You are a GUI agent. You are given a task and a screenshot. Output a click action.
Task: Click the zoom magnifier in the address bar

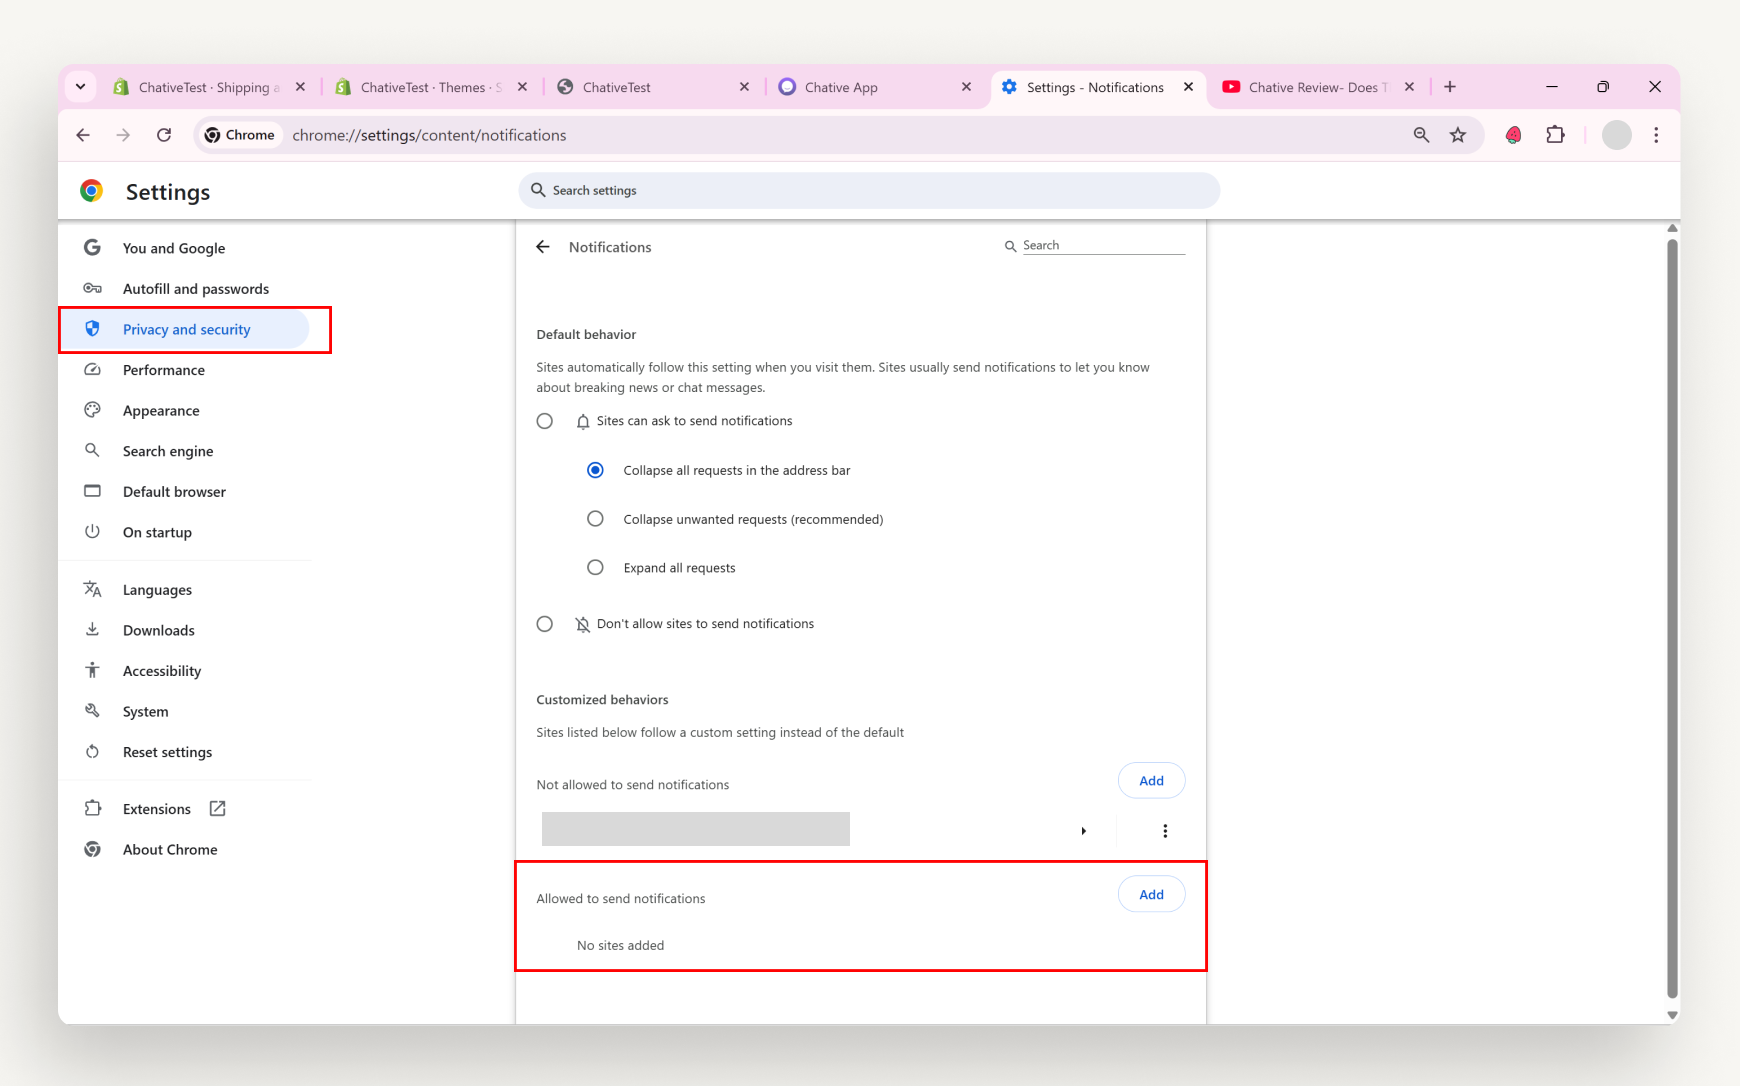[x=1421, y=135]
